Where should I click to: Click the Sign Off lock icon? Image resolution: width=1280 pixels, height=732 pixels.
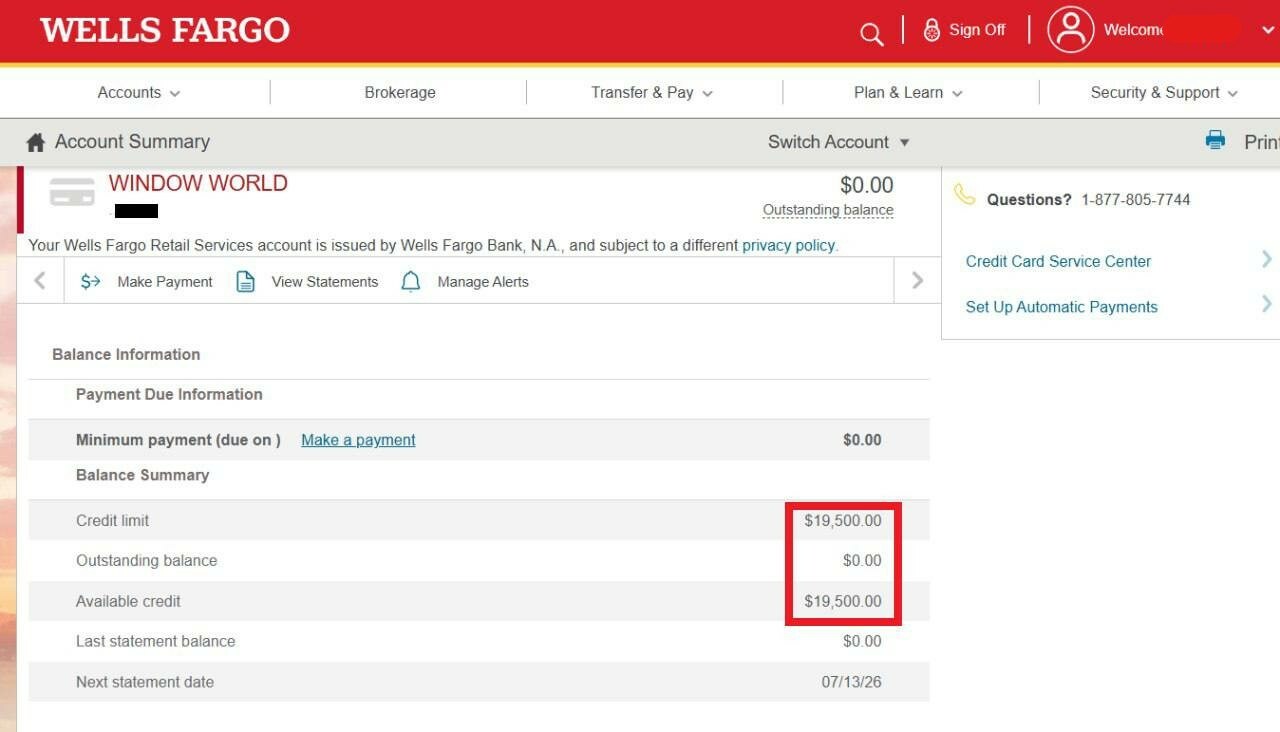tap(931, 30)
